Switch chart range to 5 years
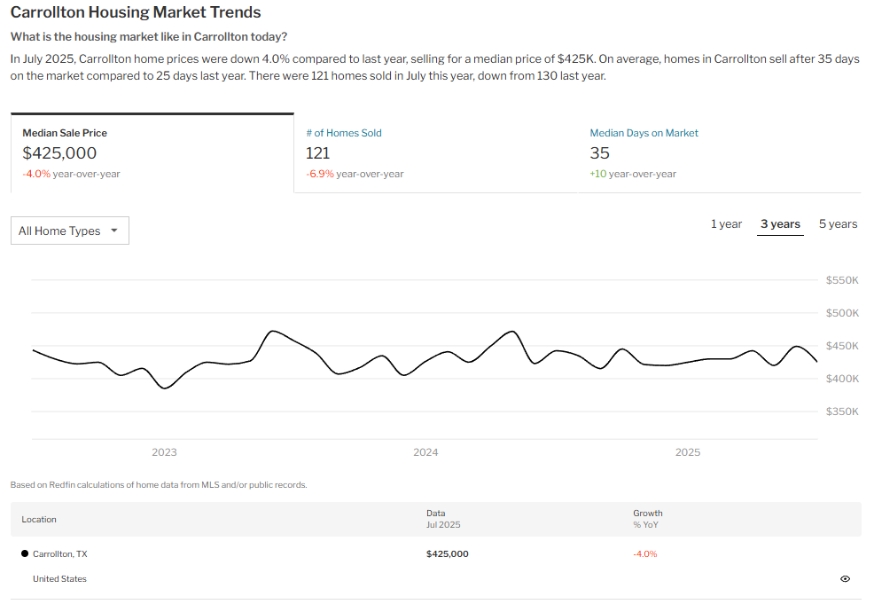 838,224
